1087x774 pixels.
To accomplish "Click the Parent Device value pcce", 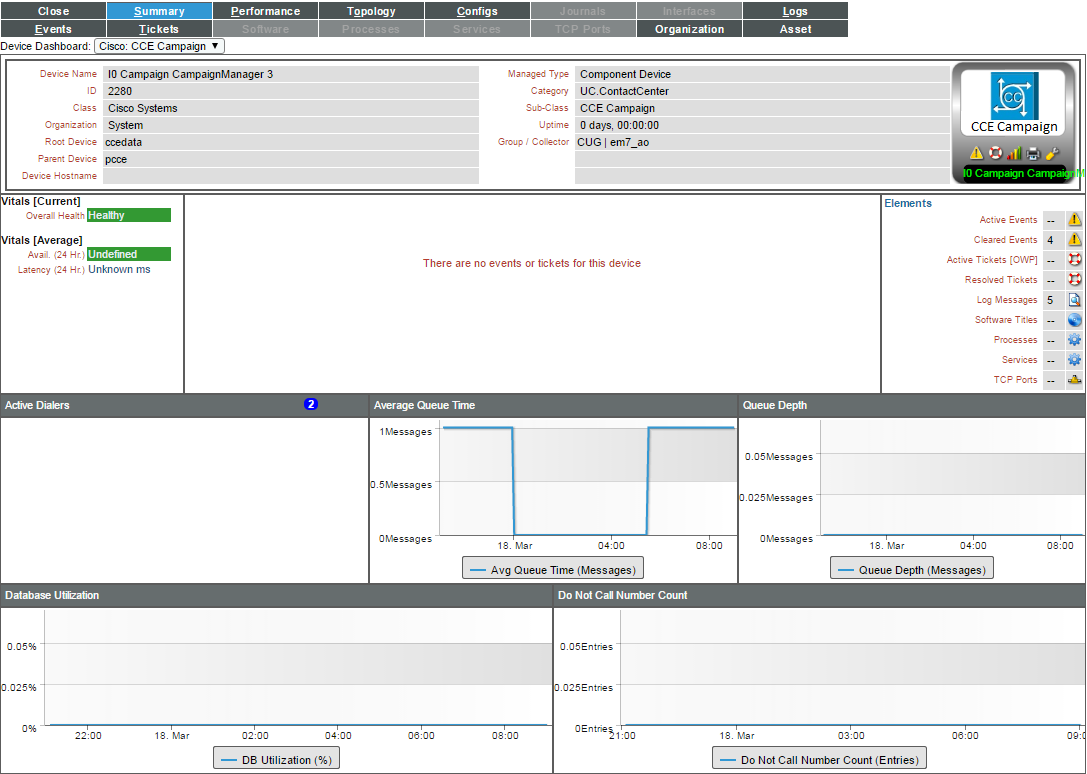I will pos(116,160).
